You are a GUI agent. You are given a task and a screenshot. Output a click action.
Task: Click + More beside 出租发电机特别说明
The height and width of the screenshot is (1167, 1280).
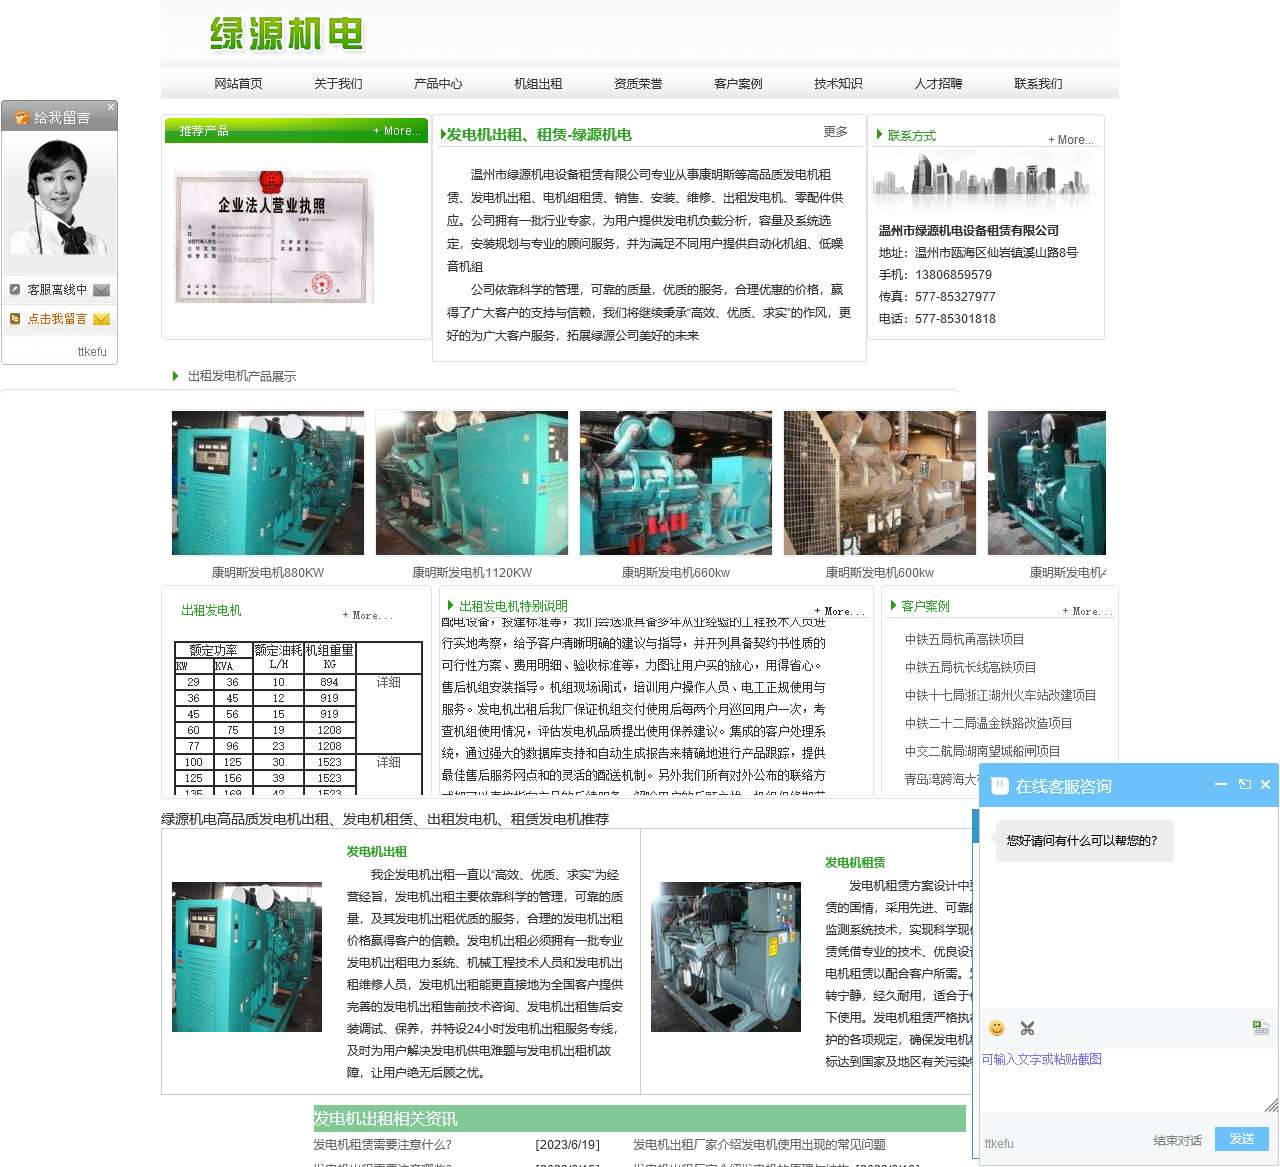[x=839, y=611]
